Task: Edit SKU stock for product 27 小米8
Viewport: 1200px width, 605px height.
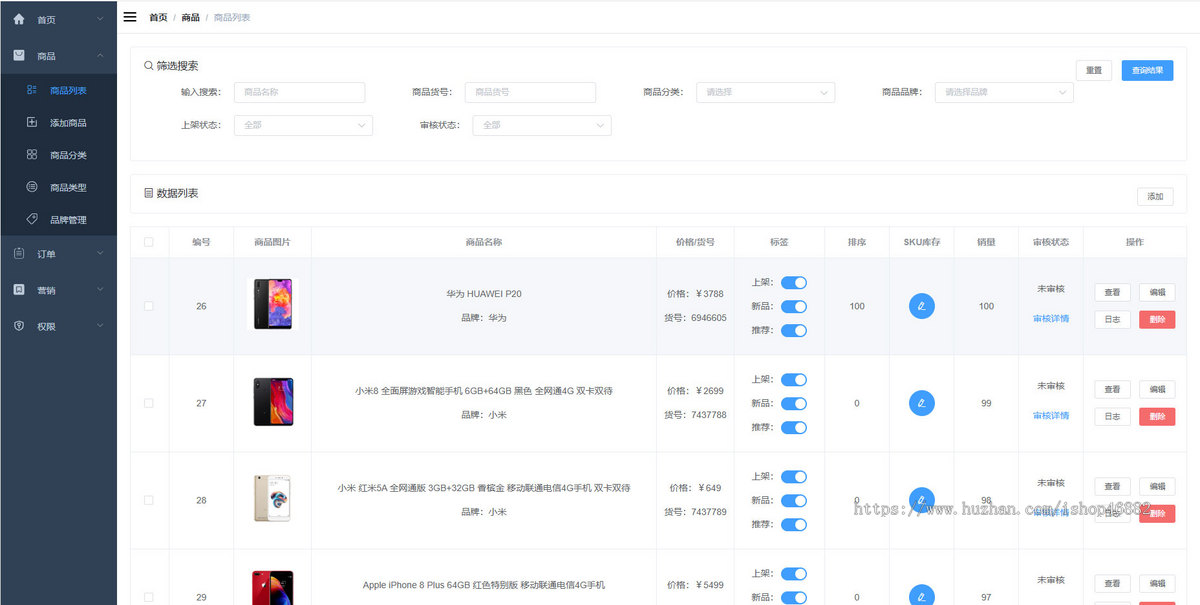Action: click(x=921, y=403)
